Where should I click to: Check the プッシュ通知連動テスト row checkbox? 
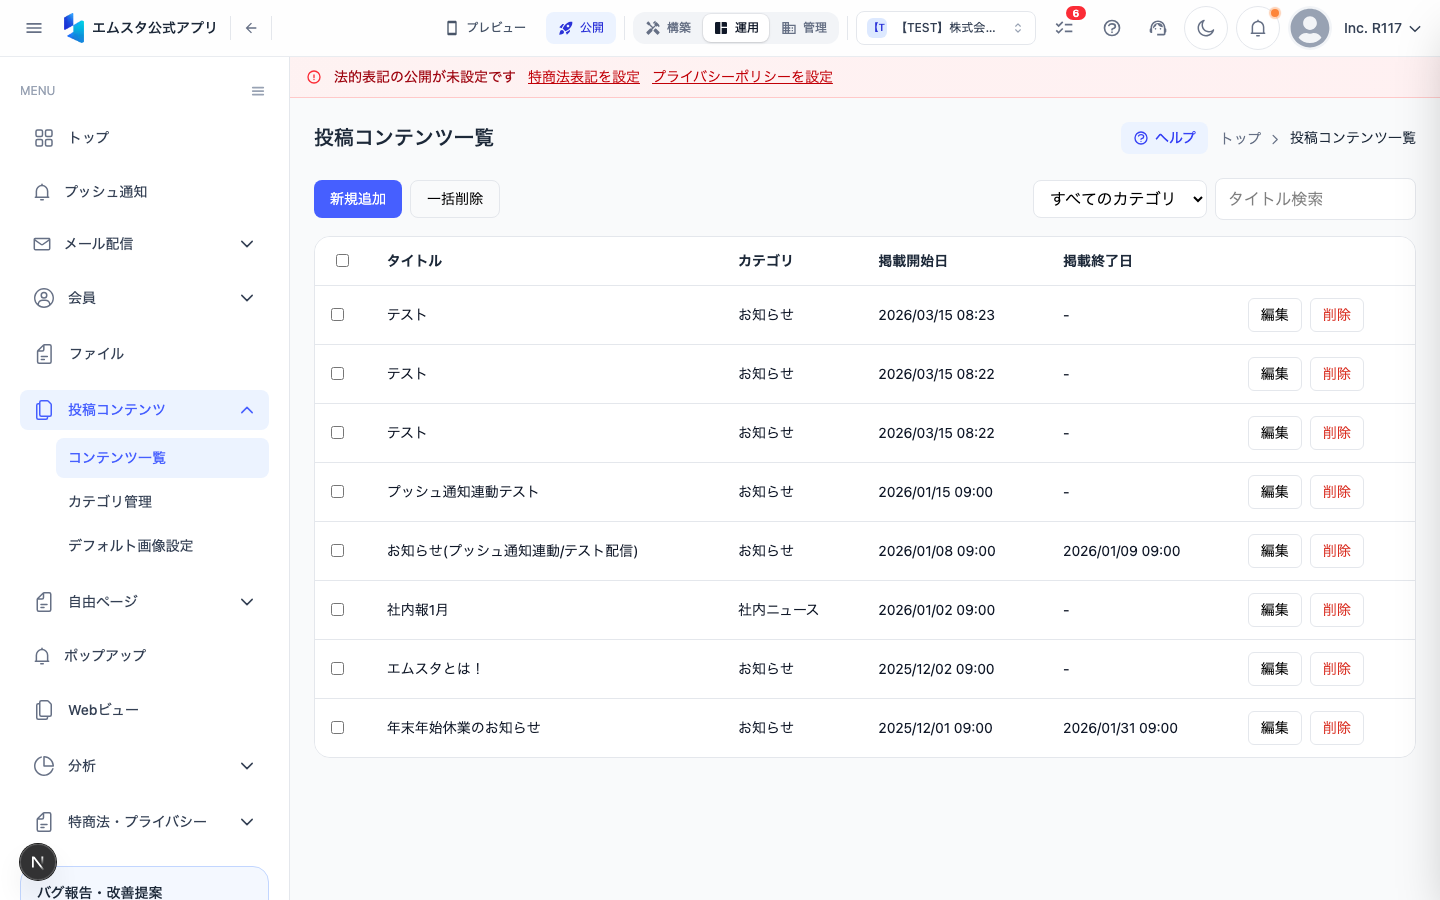(x=337, y=492)
